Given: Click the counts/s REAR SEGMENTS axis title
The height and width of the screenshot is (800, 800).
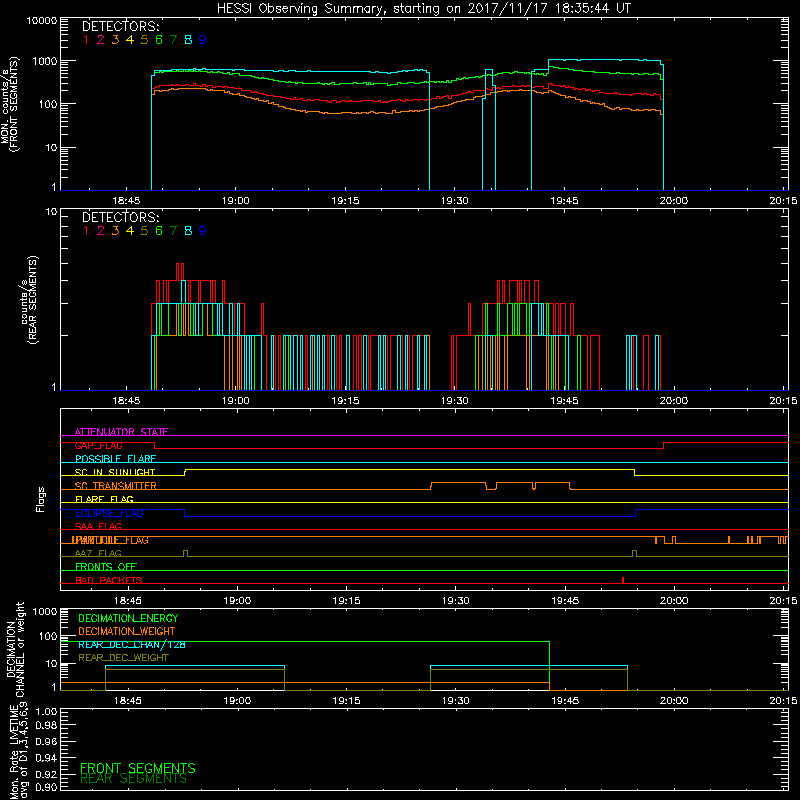Looking at the screenshot, I should click(x=29, y=300).
